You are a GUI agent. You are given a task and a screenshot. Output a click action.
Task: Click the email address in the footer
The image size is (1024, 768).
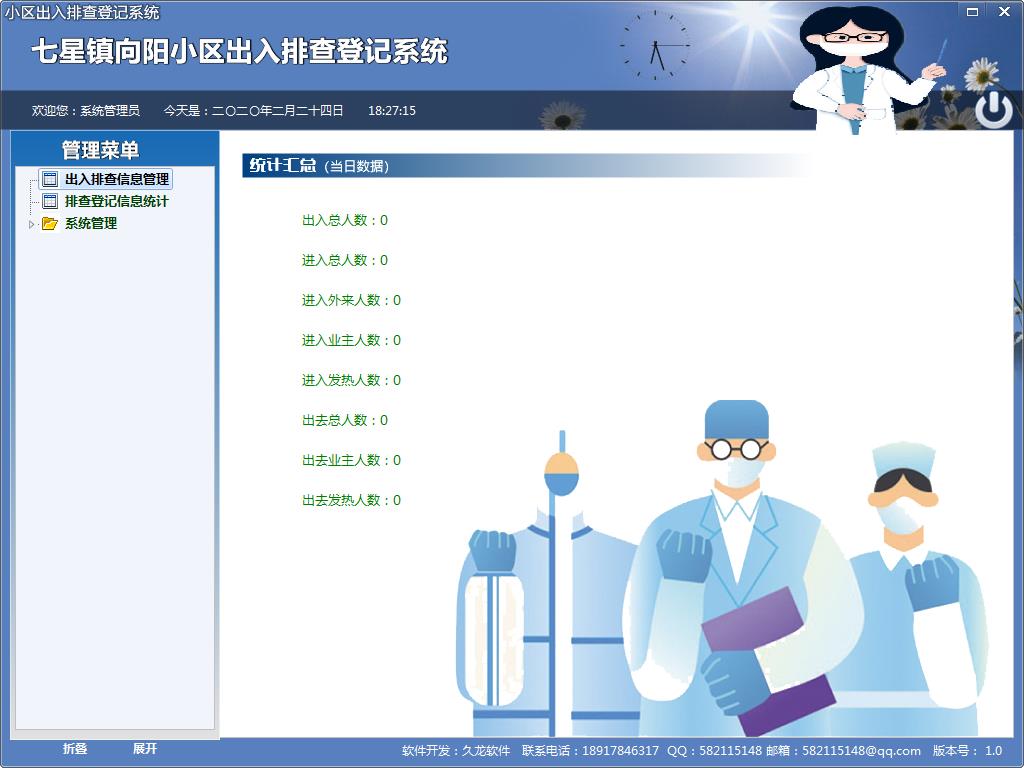tap(861, 751)
